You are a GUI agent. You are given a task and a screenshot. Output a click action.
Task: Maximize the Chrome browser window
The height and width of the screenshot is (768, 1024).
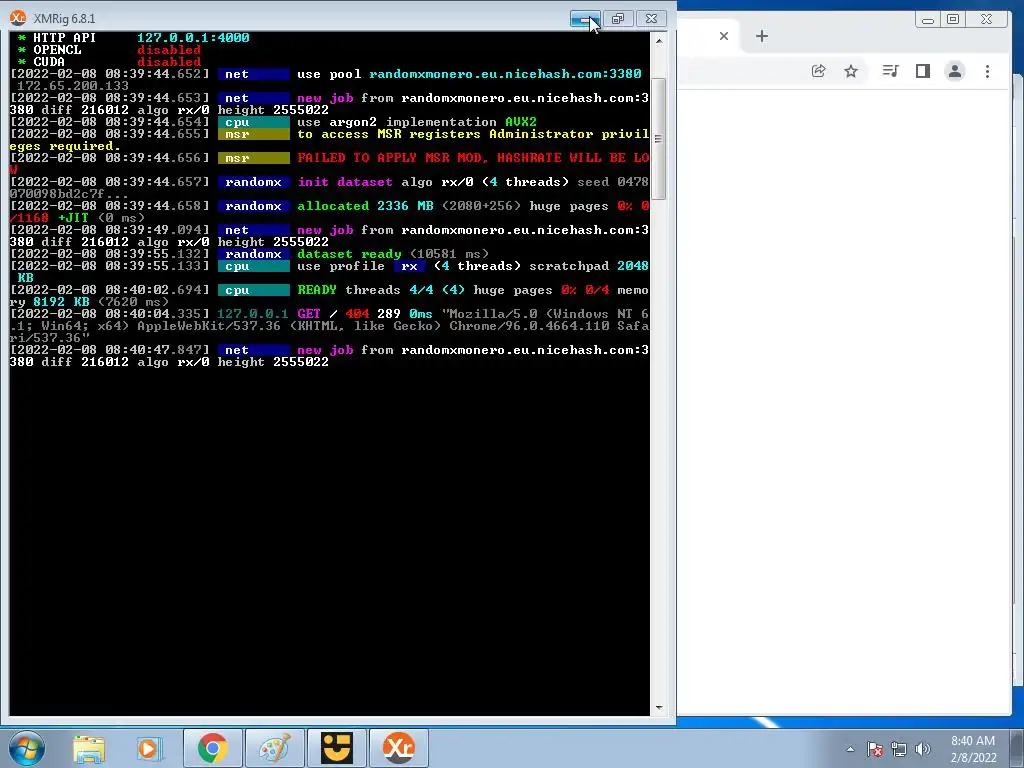tap(953, 20)
